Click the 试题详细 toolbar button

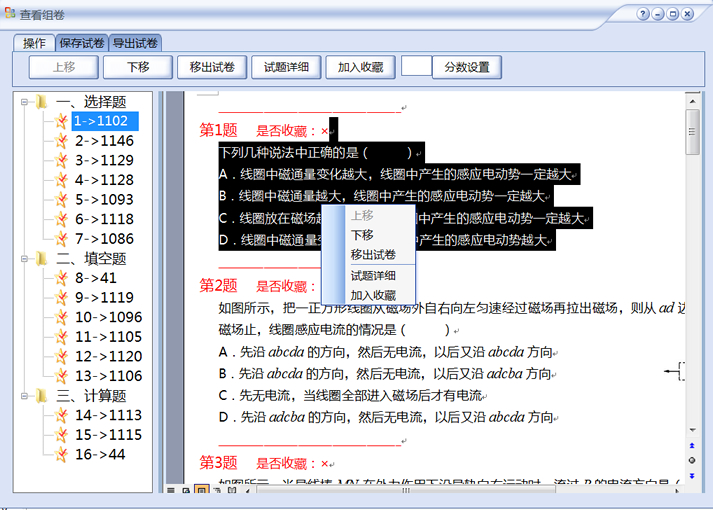click(286, 67)
